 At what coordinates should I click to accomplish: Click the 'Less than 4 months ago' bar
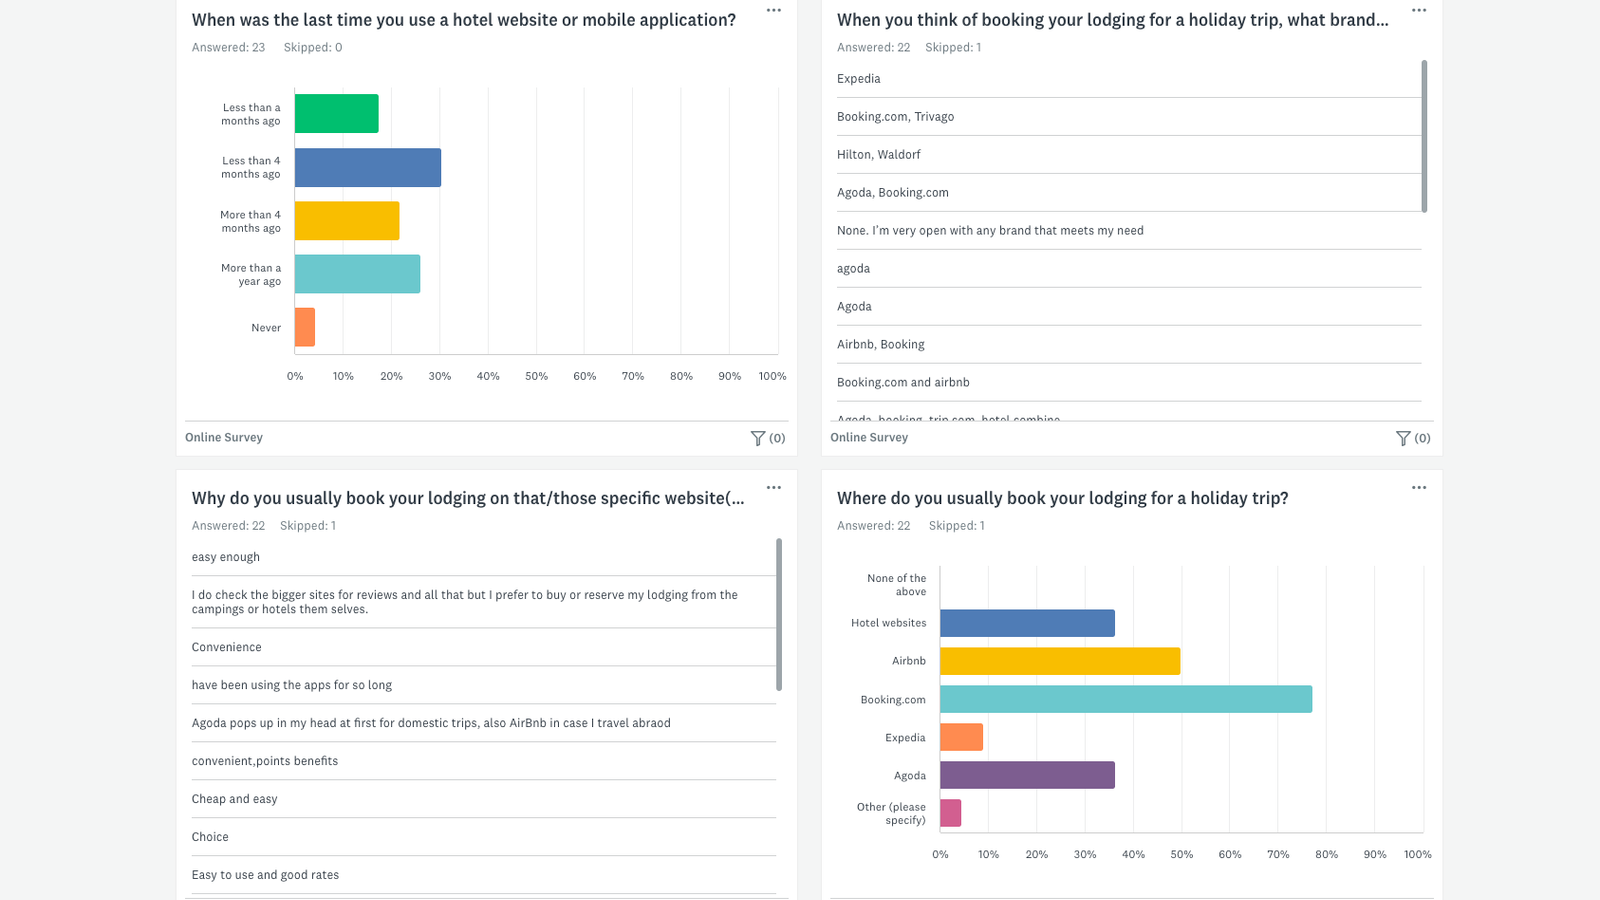click(x=368, y=167)
